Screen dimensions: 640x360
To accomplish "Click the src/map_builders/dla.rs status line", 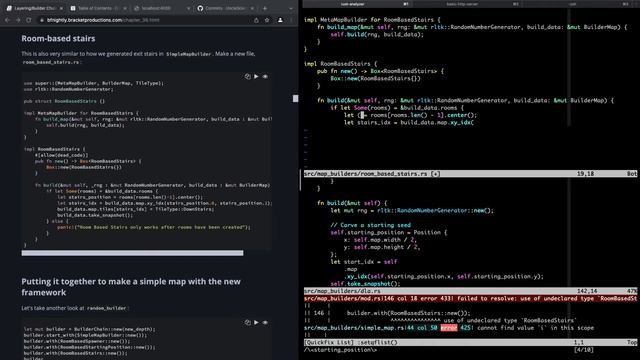I will [x=470, y=291].
